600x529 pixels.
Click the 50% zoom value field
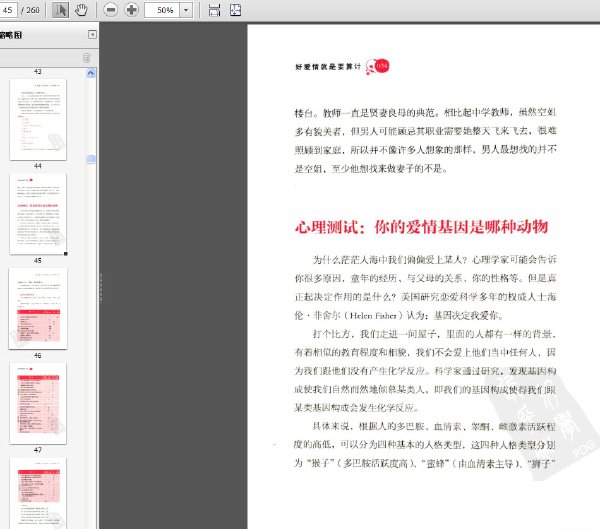[x=163, y=10]
